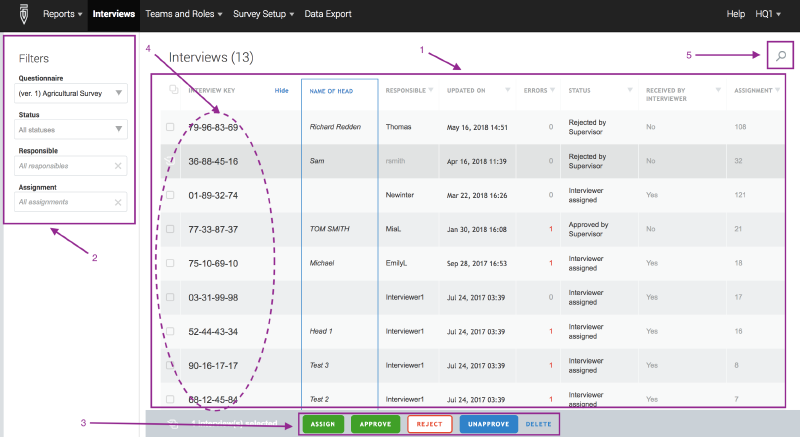
Task: Click the search magnifier icon
Action: coord(781,56)
